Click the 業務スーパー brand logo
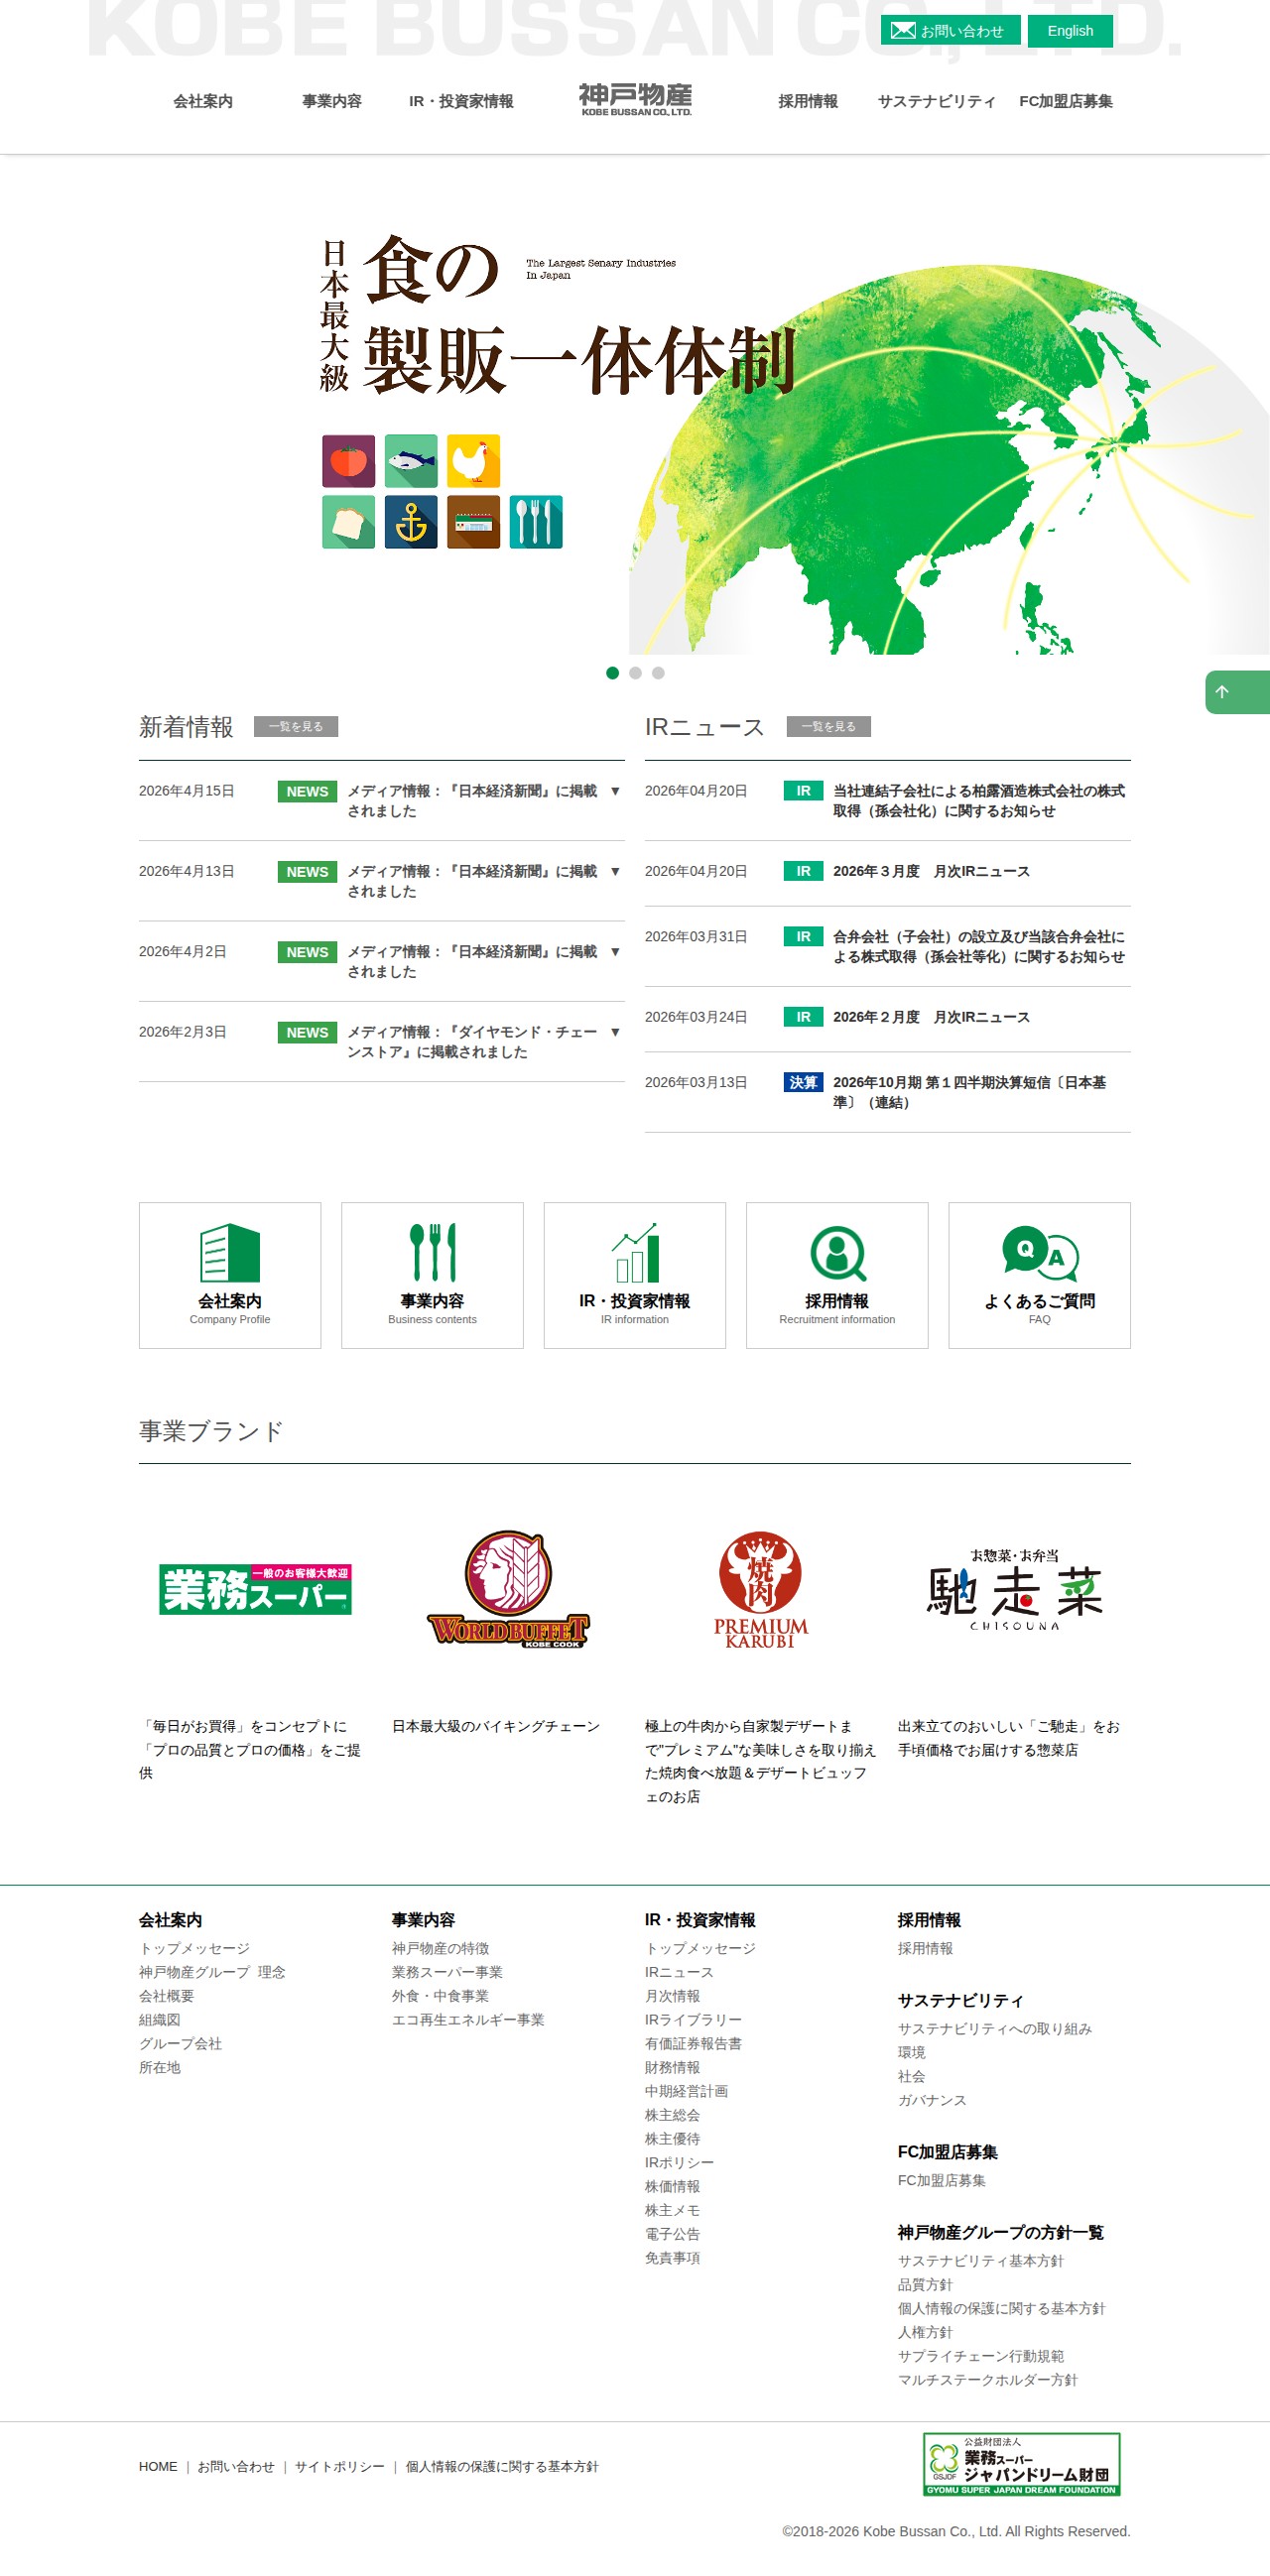Viewport: 1270px width, 2576px height. tap(255, 1589)
